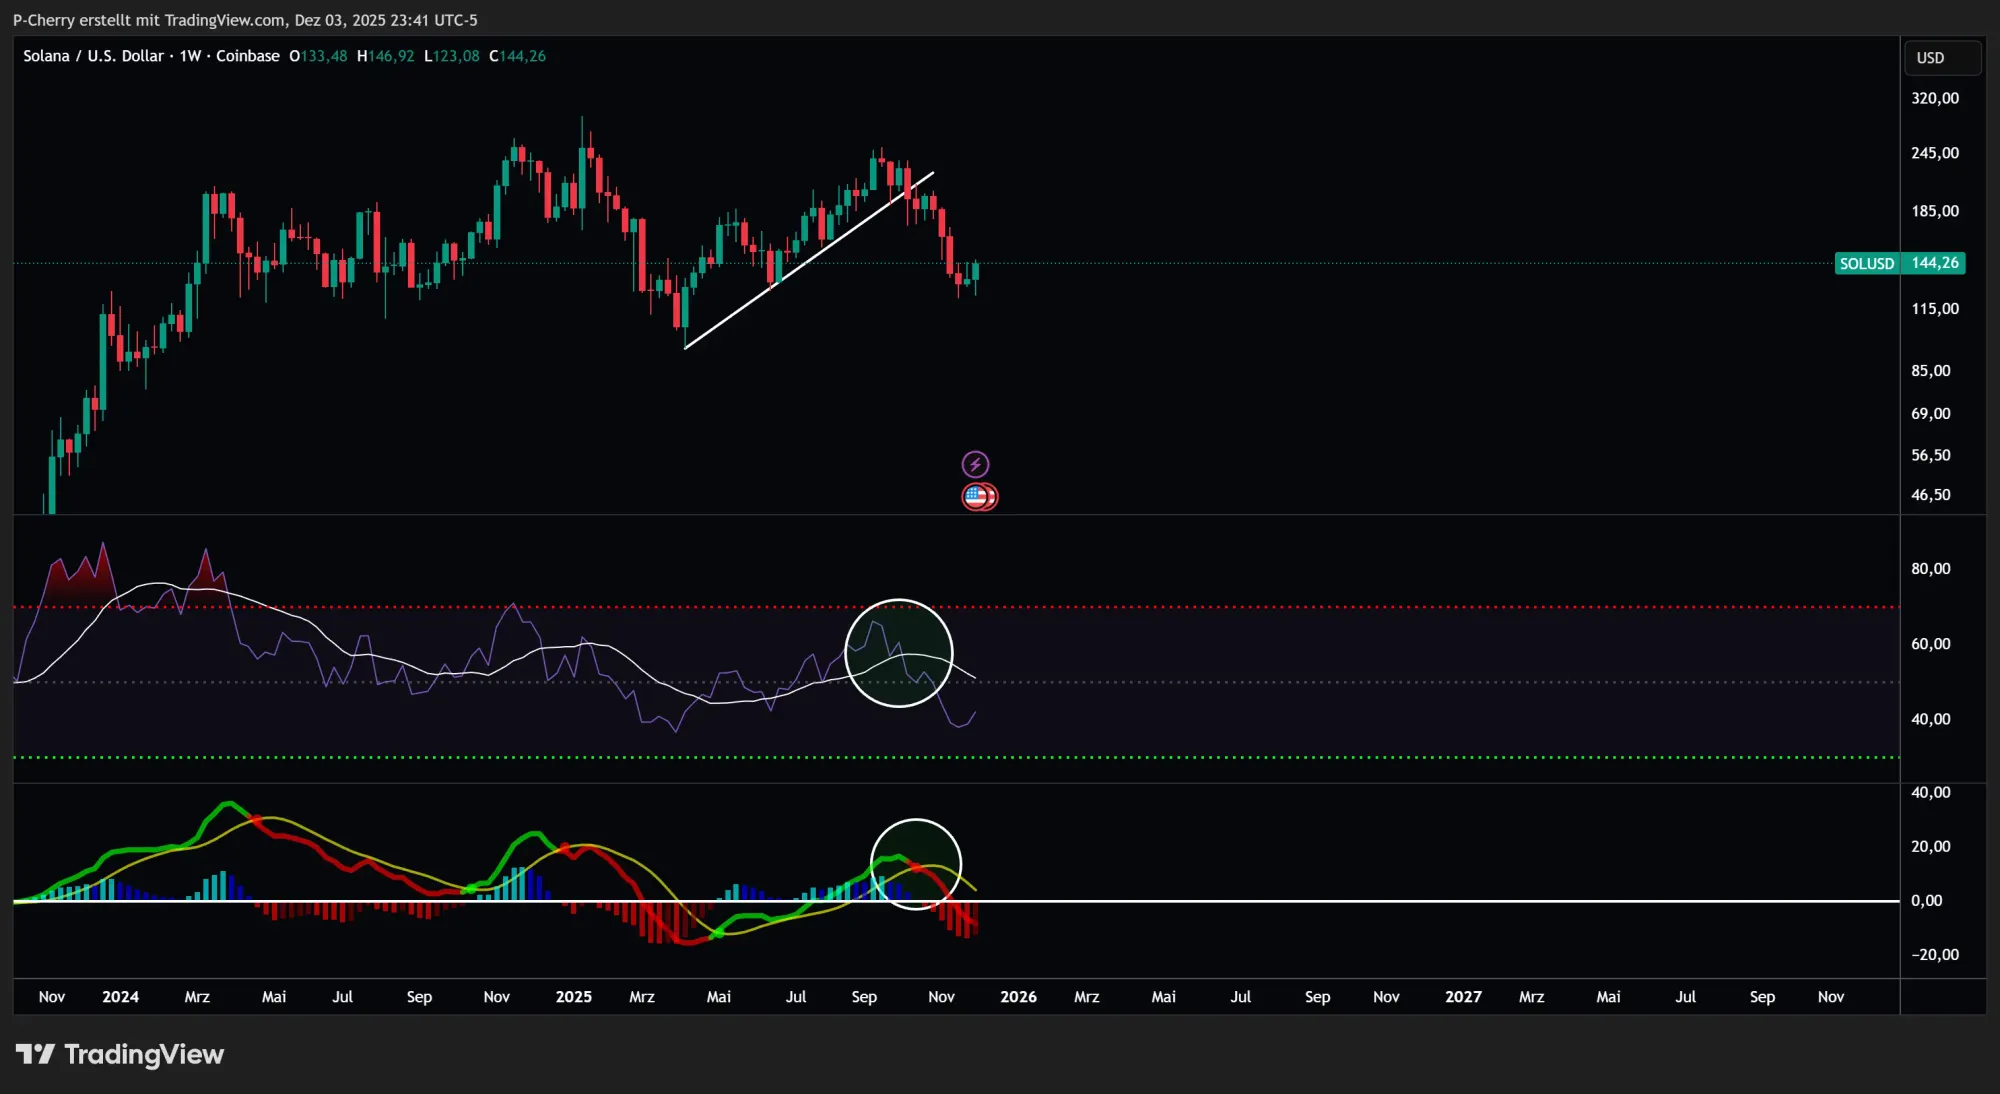Viewport: 2000px width, 1094px height.
Task: Click the Coinbase exchange label
Action: [248, 56]
